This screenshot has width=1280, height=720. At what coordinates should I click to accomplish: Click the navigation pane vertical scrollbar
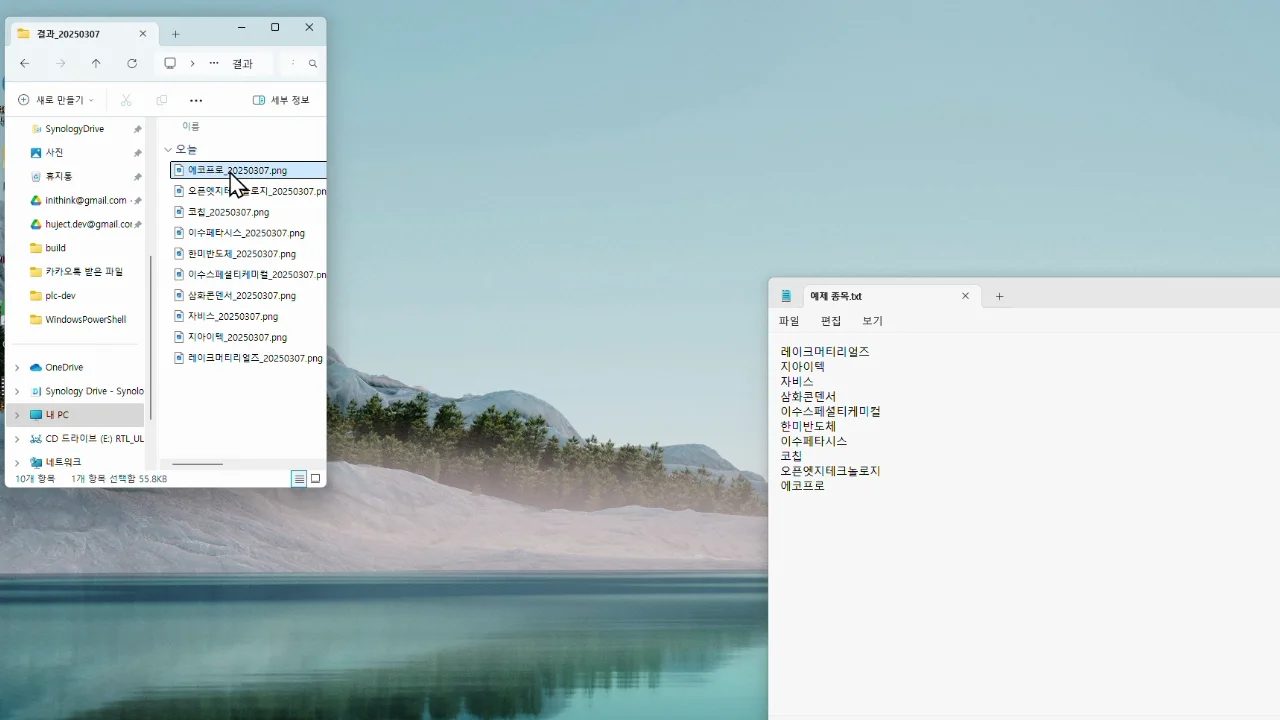151,338
